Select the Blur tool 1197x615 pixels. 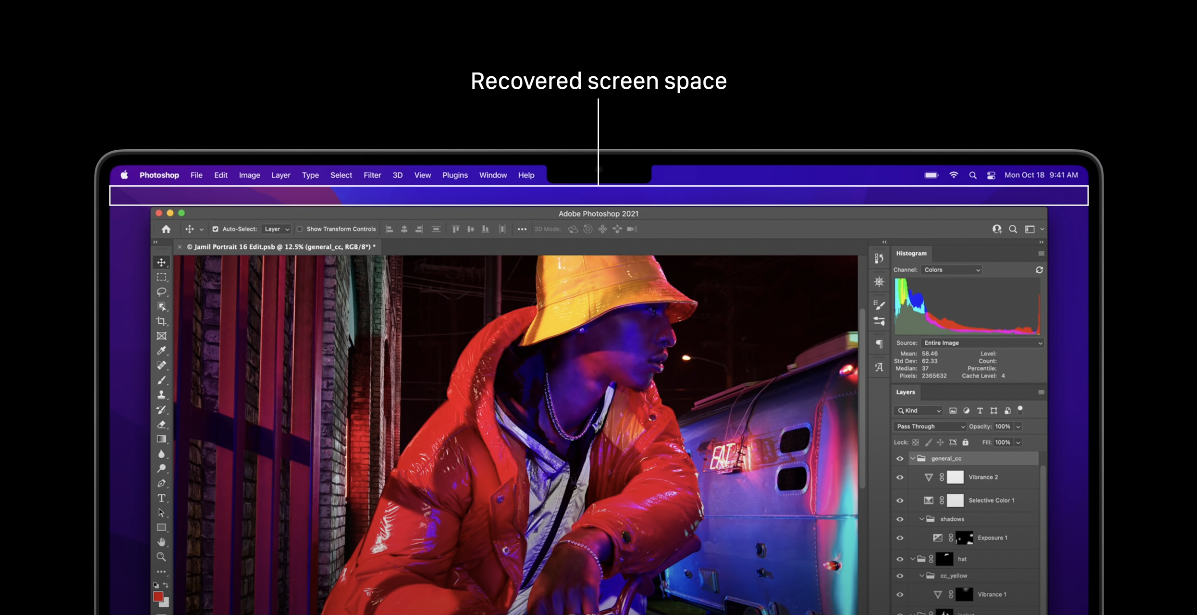pyautogui.click(x=161, y=453)
